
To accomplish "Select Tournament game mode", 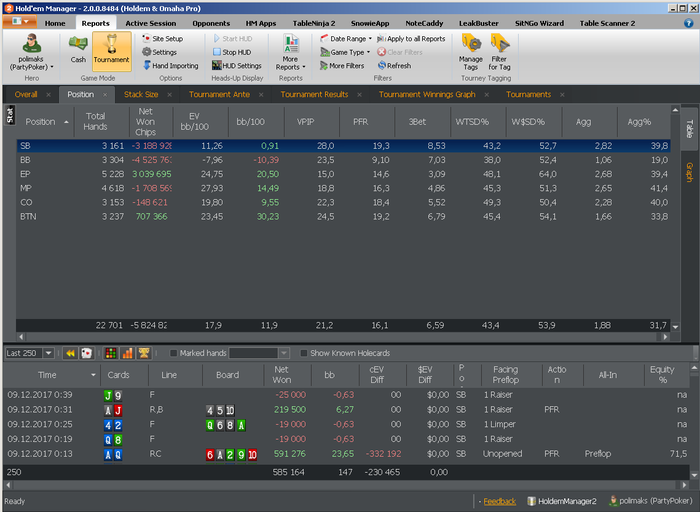I will click(112, 51).
